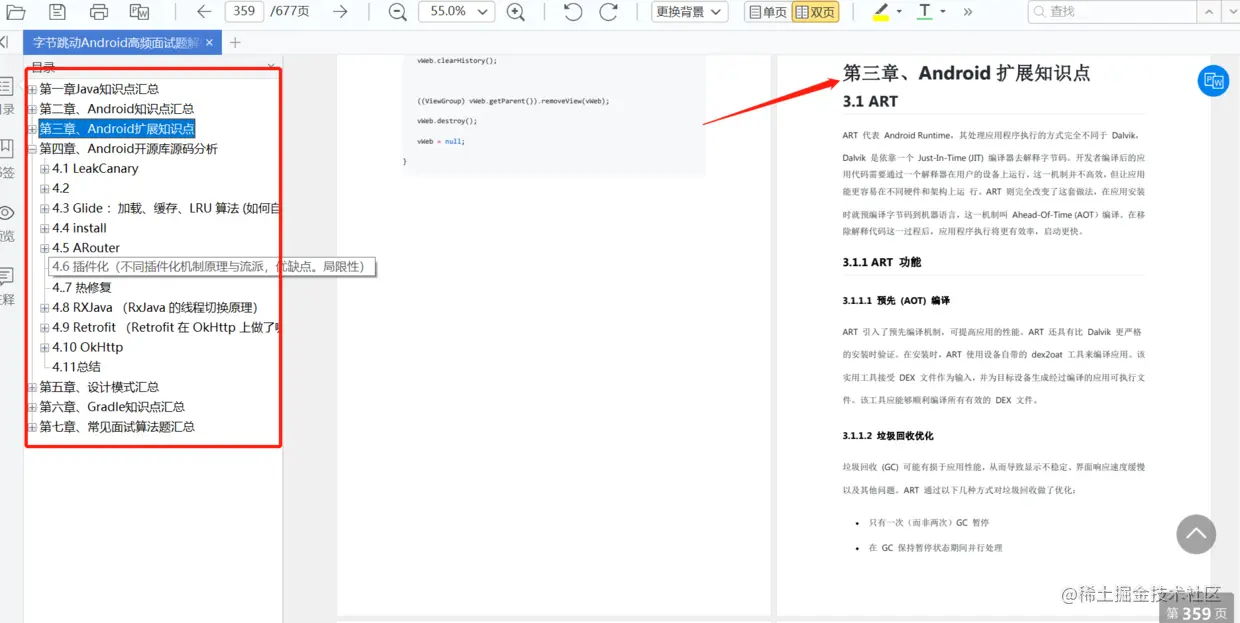Open 4.7 热修复 outline entry
The image size is (1240, 623).
click(x=82, y=287)
